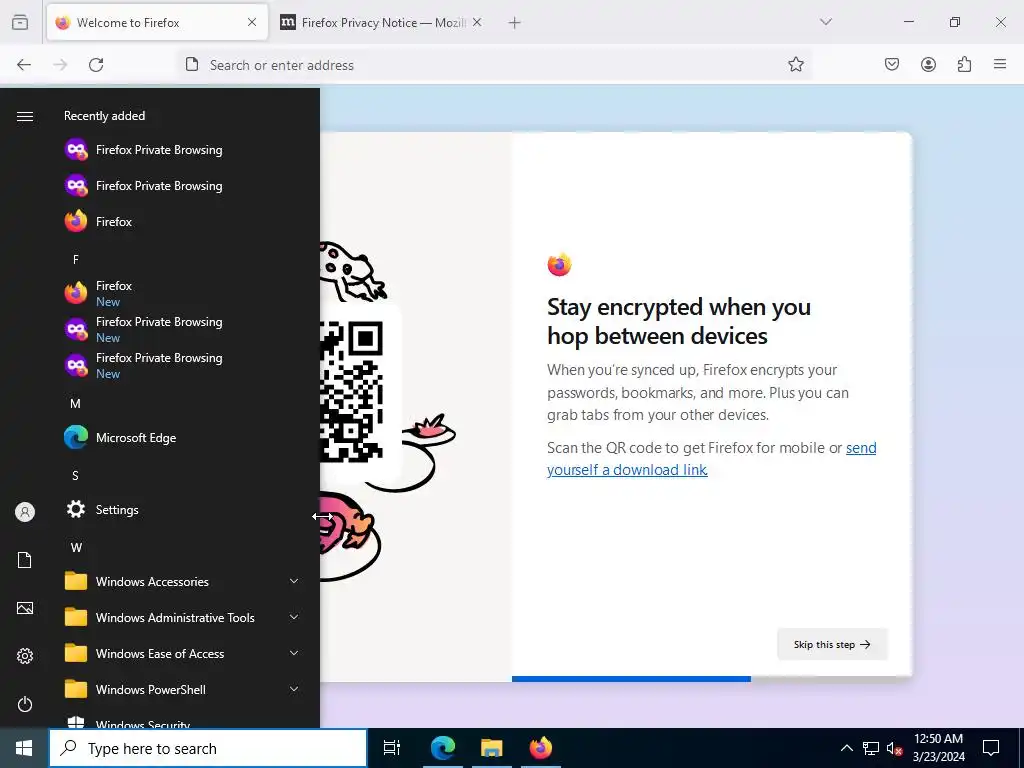
Task: Open Windows Administrative Tools folder entry
Action: [183, 617]
